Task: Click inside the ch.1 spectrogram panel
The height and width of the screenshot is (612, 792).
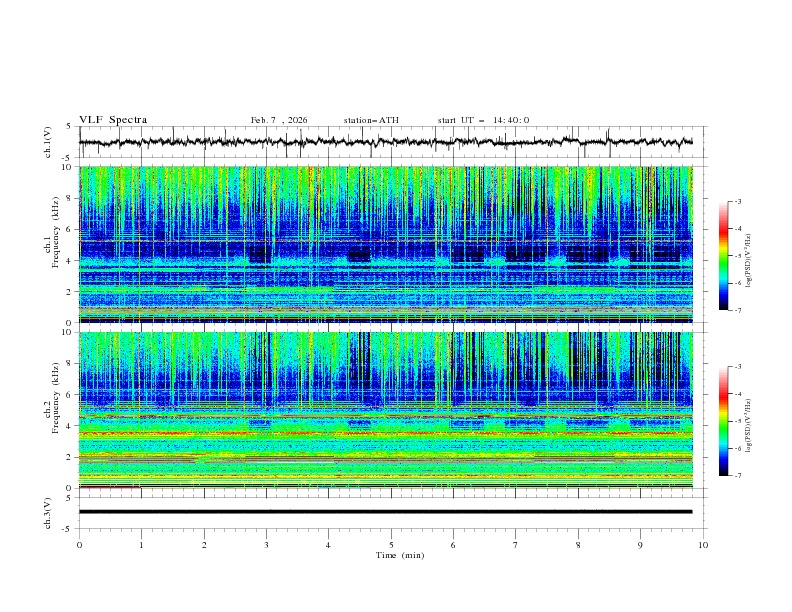Action: click(x=386, y=244)
